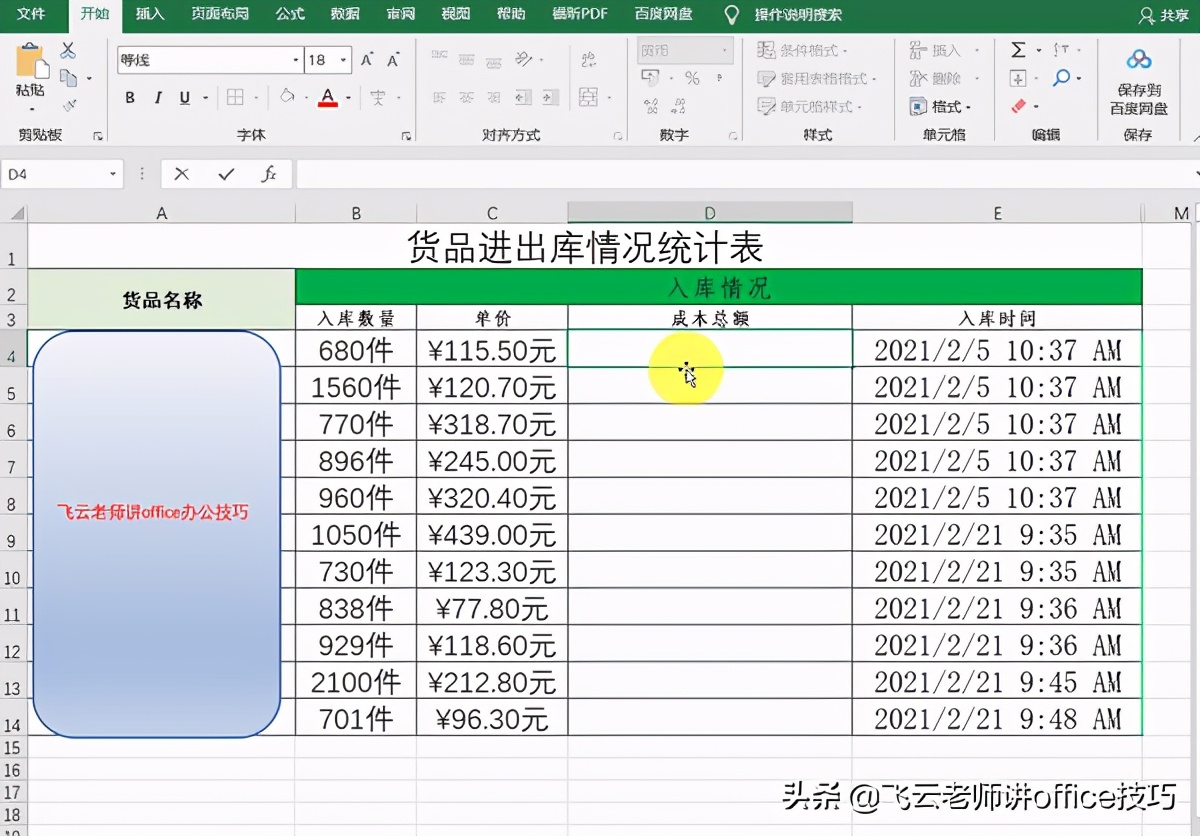Click the lightbulb tell-me search icon
Screen dimensions: 1200x836
click(732, 15)
